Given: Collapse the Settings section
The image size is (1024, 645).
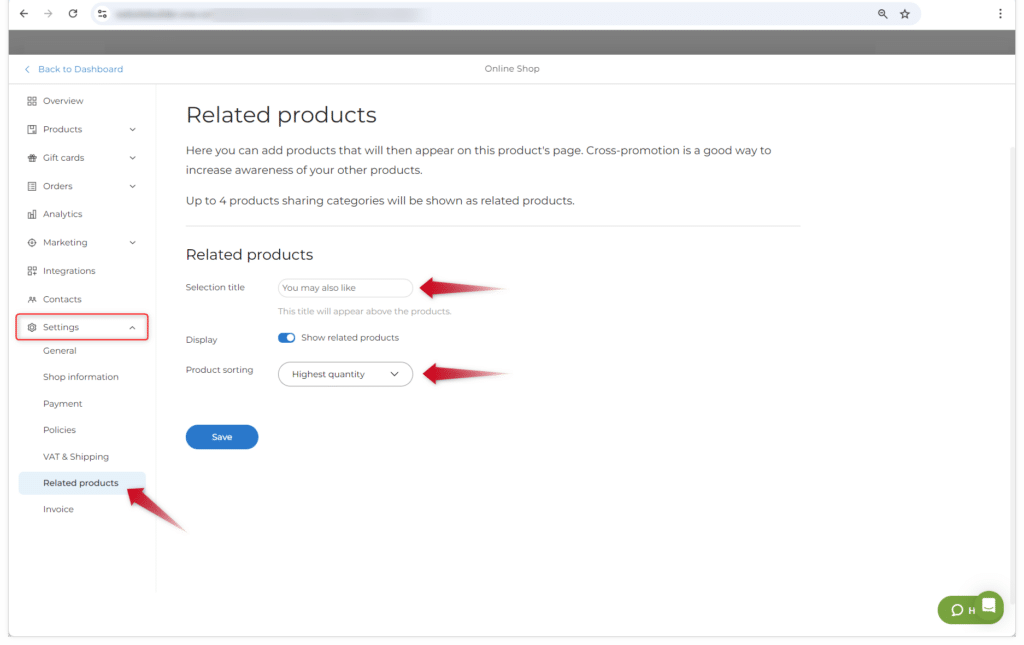Looking at the screenshot, I should coord(132,328).
